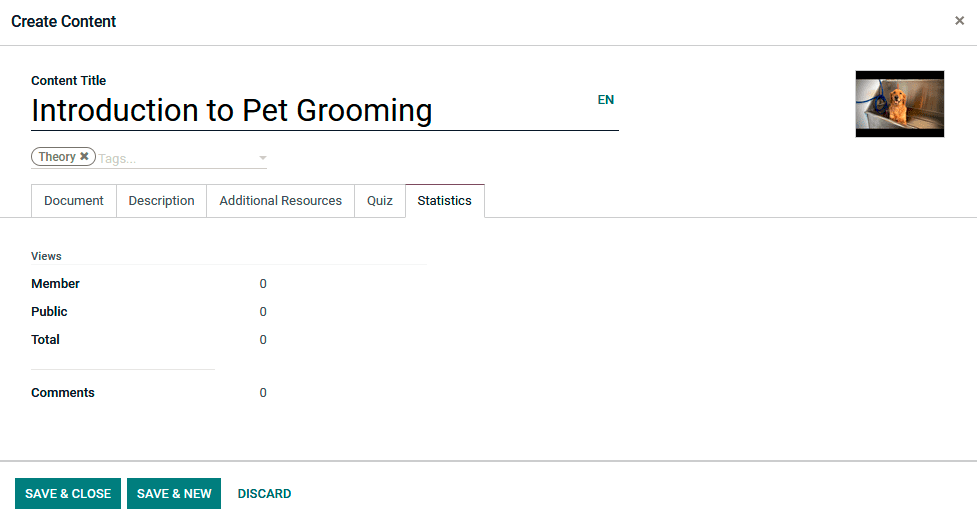Open the EN translation button
This screenshot has width=977, height=521.
(x=606, y=100)
